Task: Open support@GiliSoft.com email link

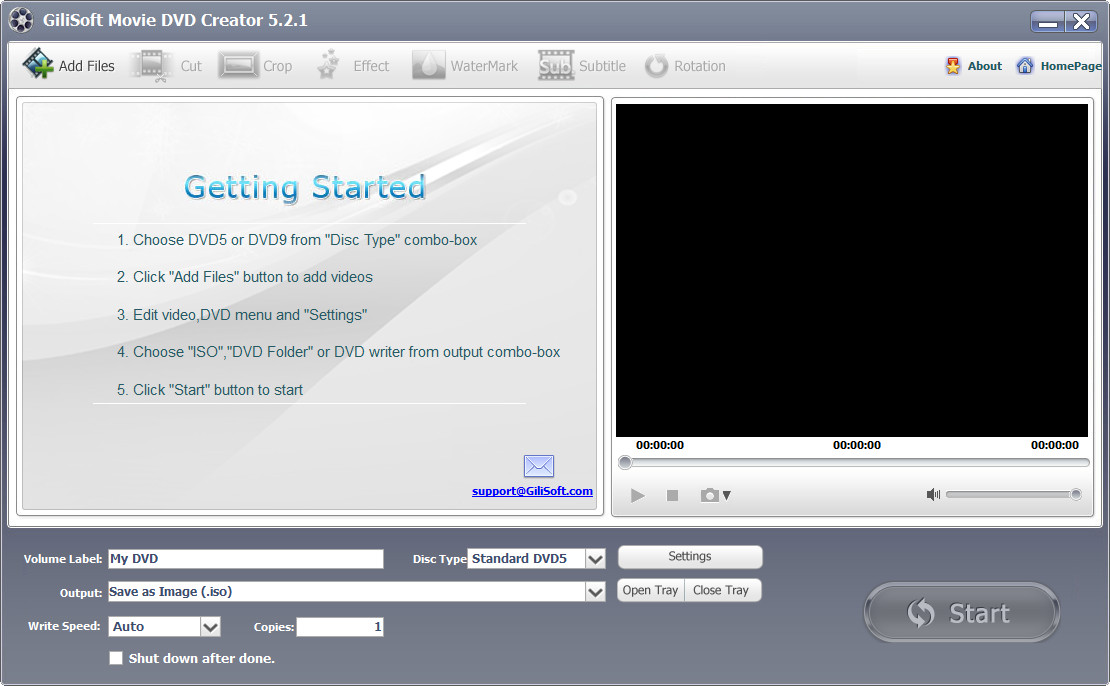Action: (532, 491)
